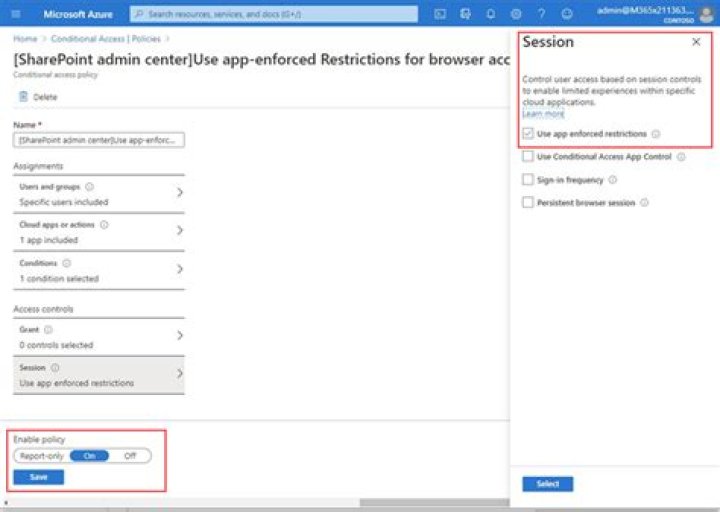Click the admin account name text
720x512 pixels.
click(645, 10)
